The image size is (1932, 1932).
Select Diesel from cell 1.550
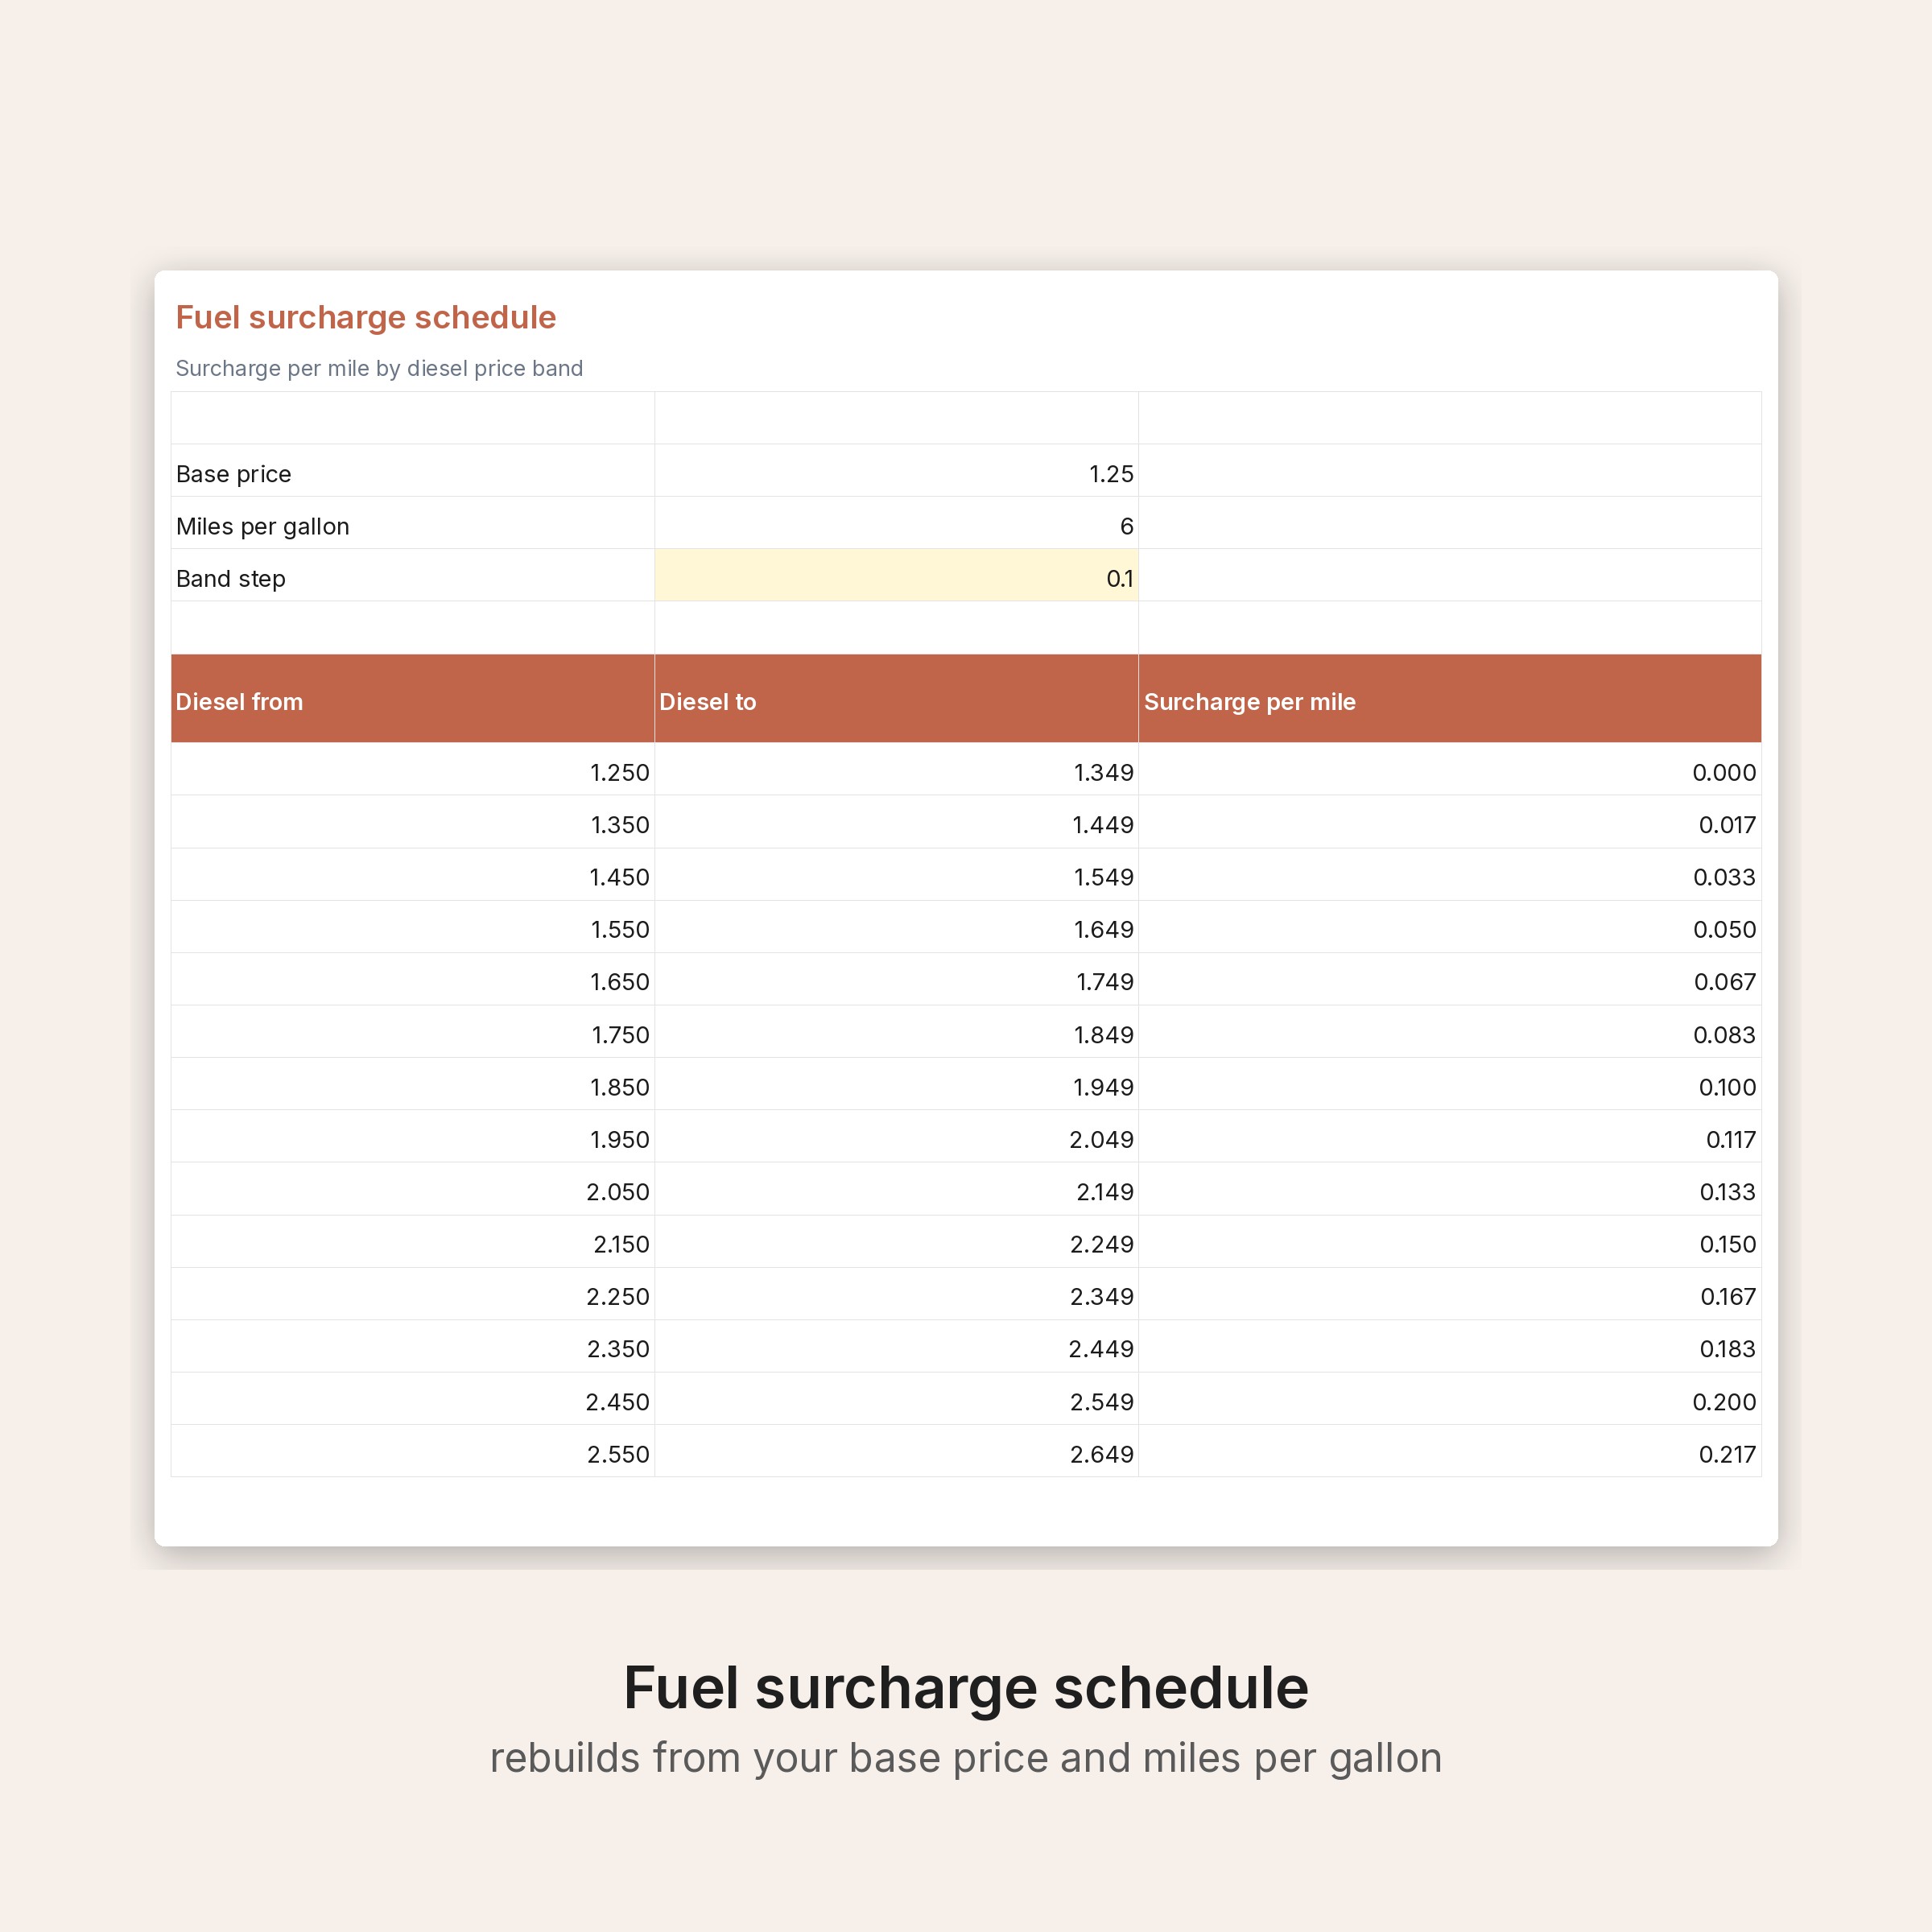click(x=413, y=927)
